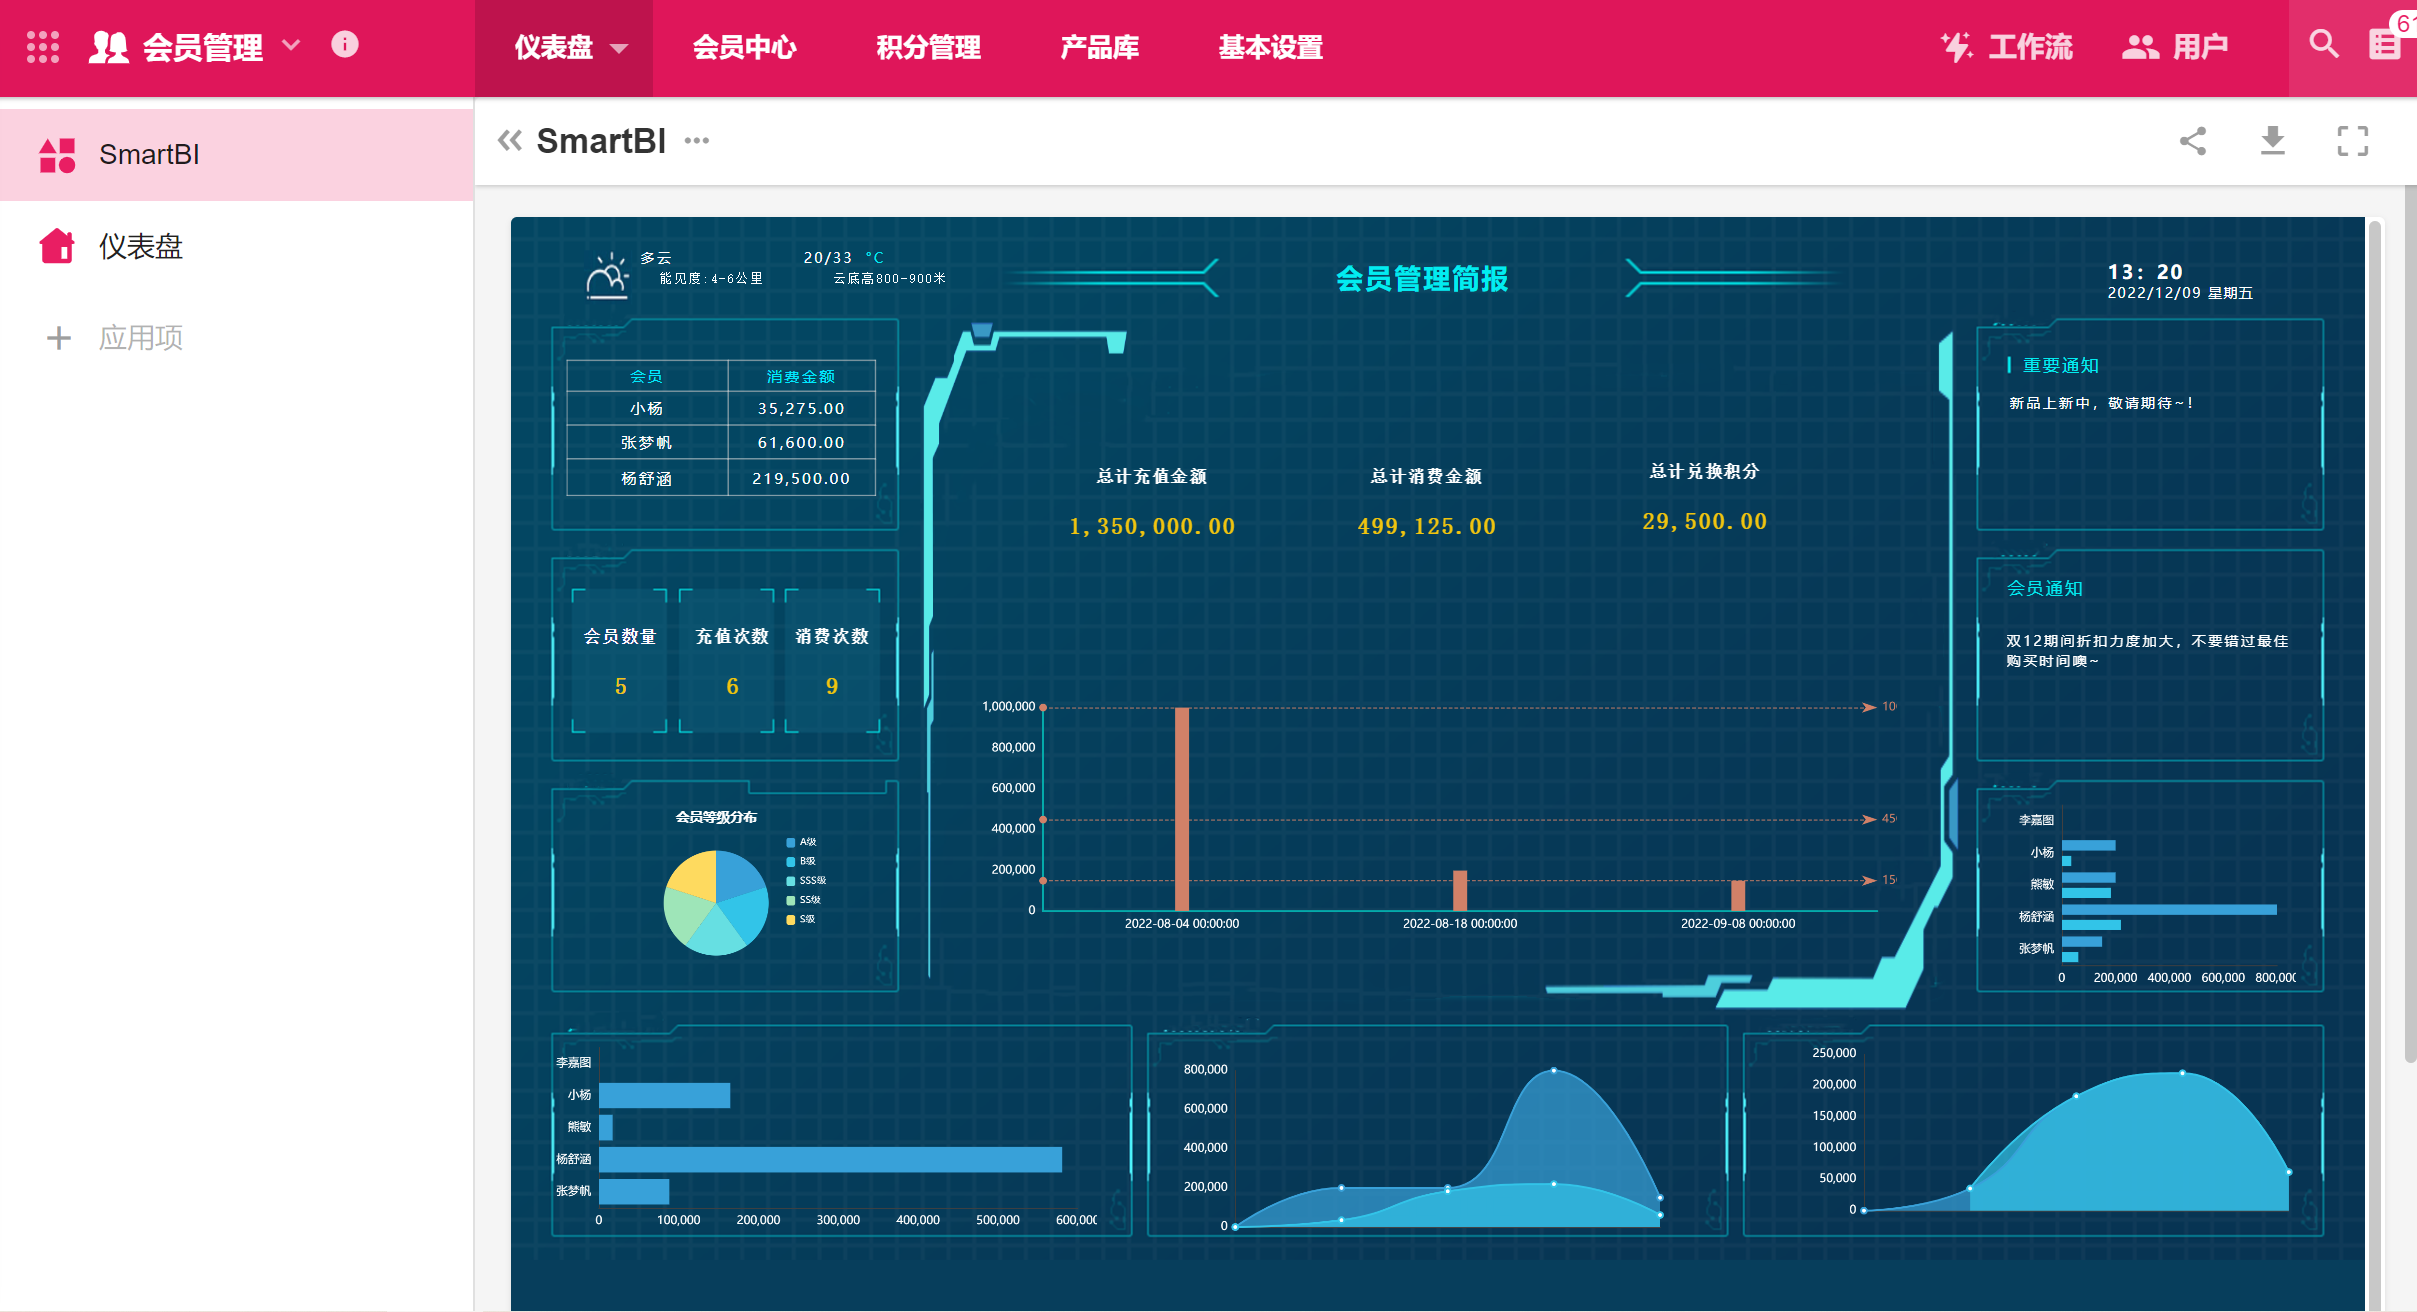Click the dashboard vertical scrollbar
This screenshot has width=2417, height=1312.
click(2374, 764)
